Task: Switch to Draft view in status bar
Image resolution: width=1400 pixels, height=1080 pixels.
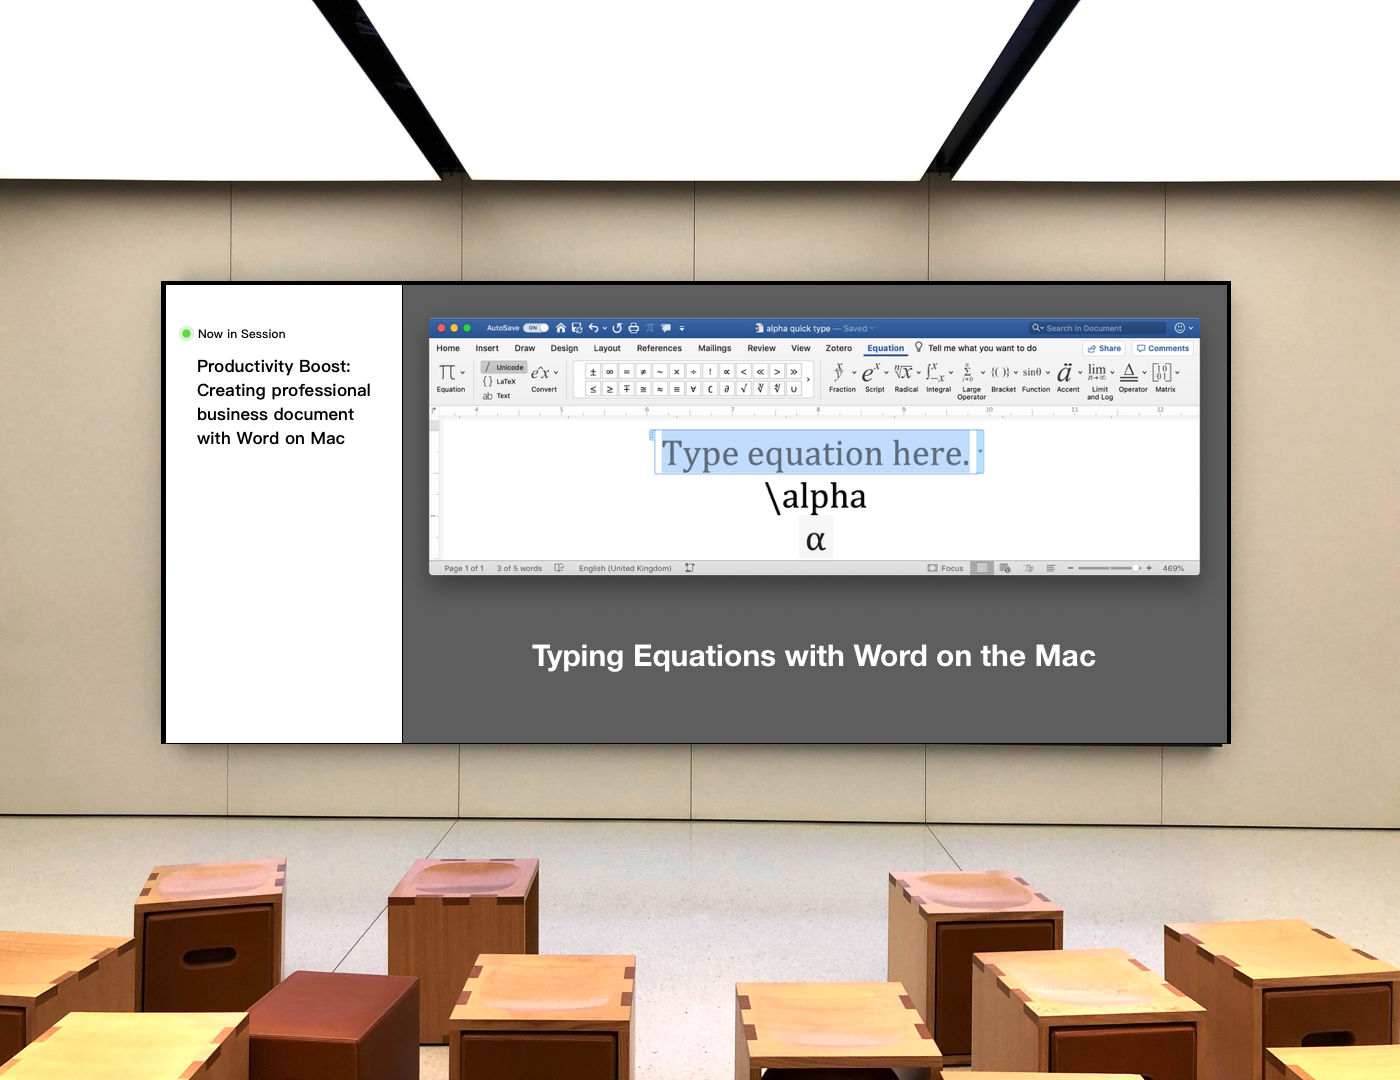Action: pyautogui.click(x=1051, y=568)
